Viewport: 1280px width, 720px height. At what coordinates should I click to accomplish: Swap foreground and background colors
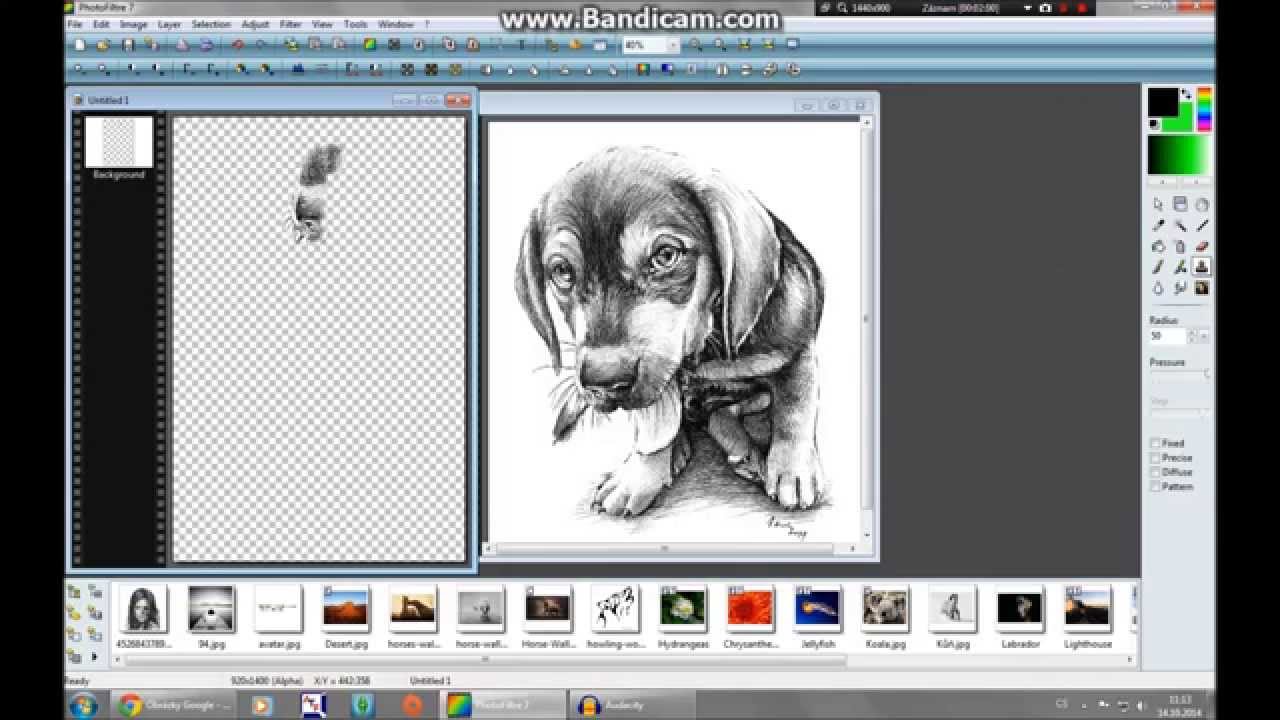click(1186, 94)
